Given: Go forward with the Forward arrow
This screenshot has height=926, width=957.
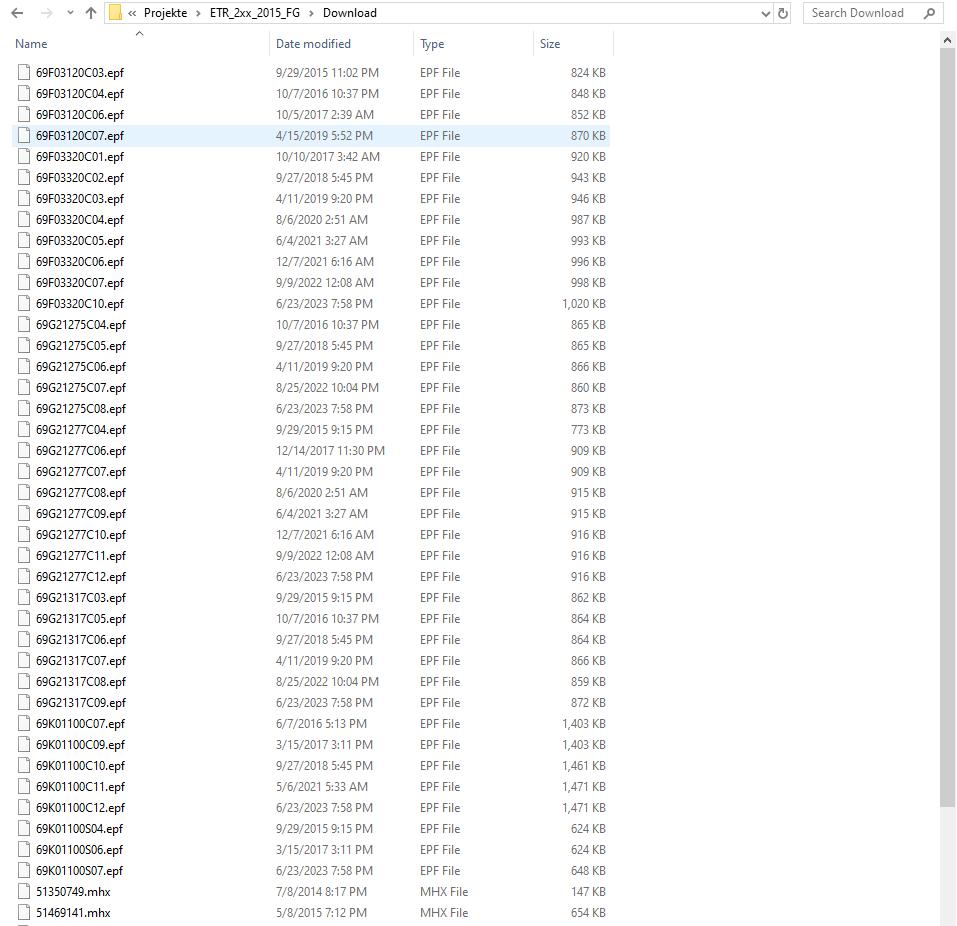Looking at the screenshot, I should [47, 13].
